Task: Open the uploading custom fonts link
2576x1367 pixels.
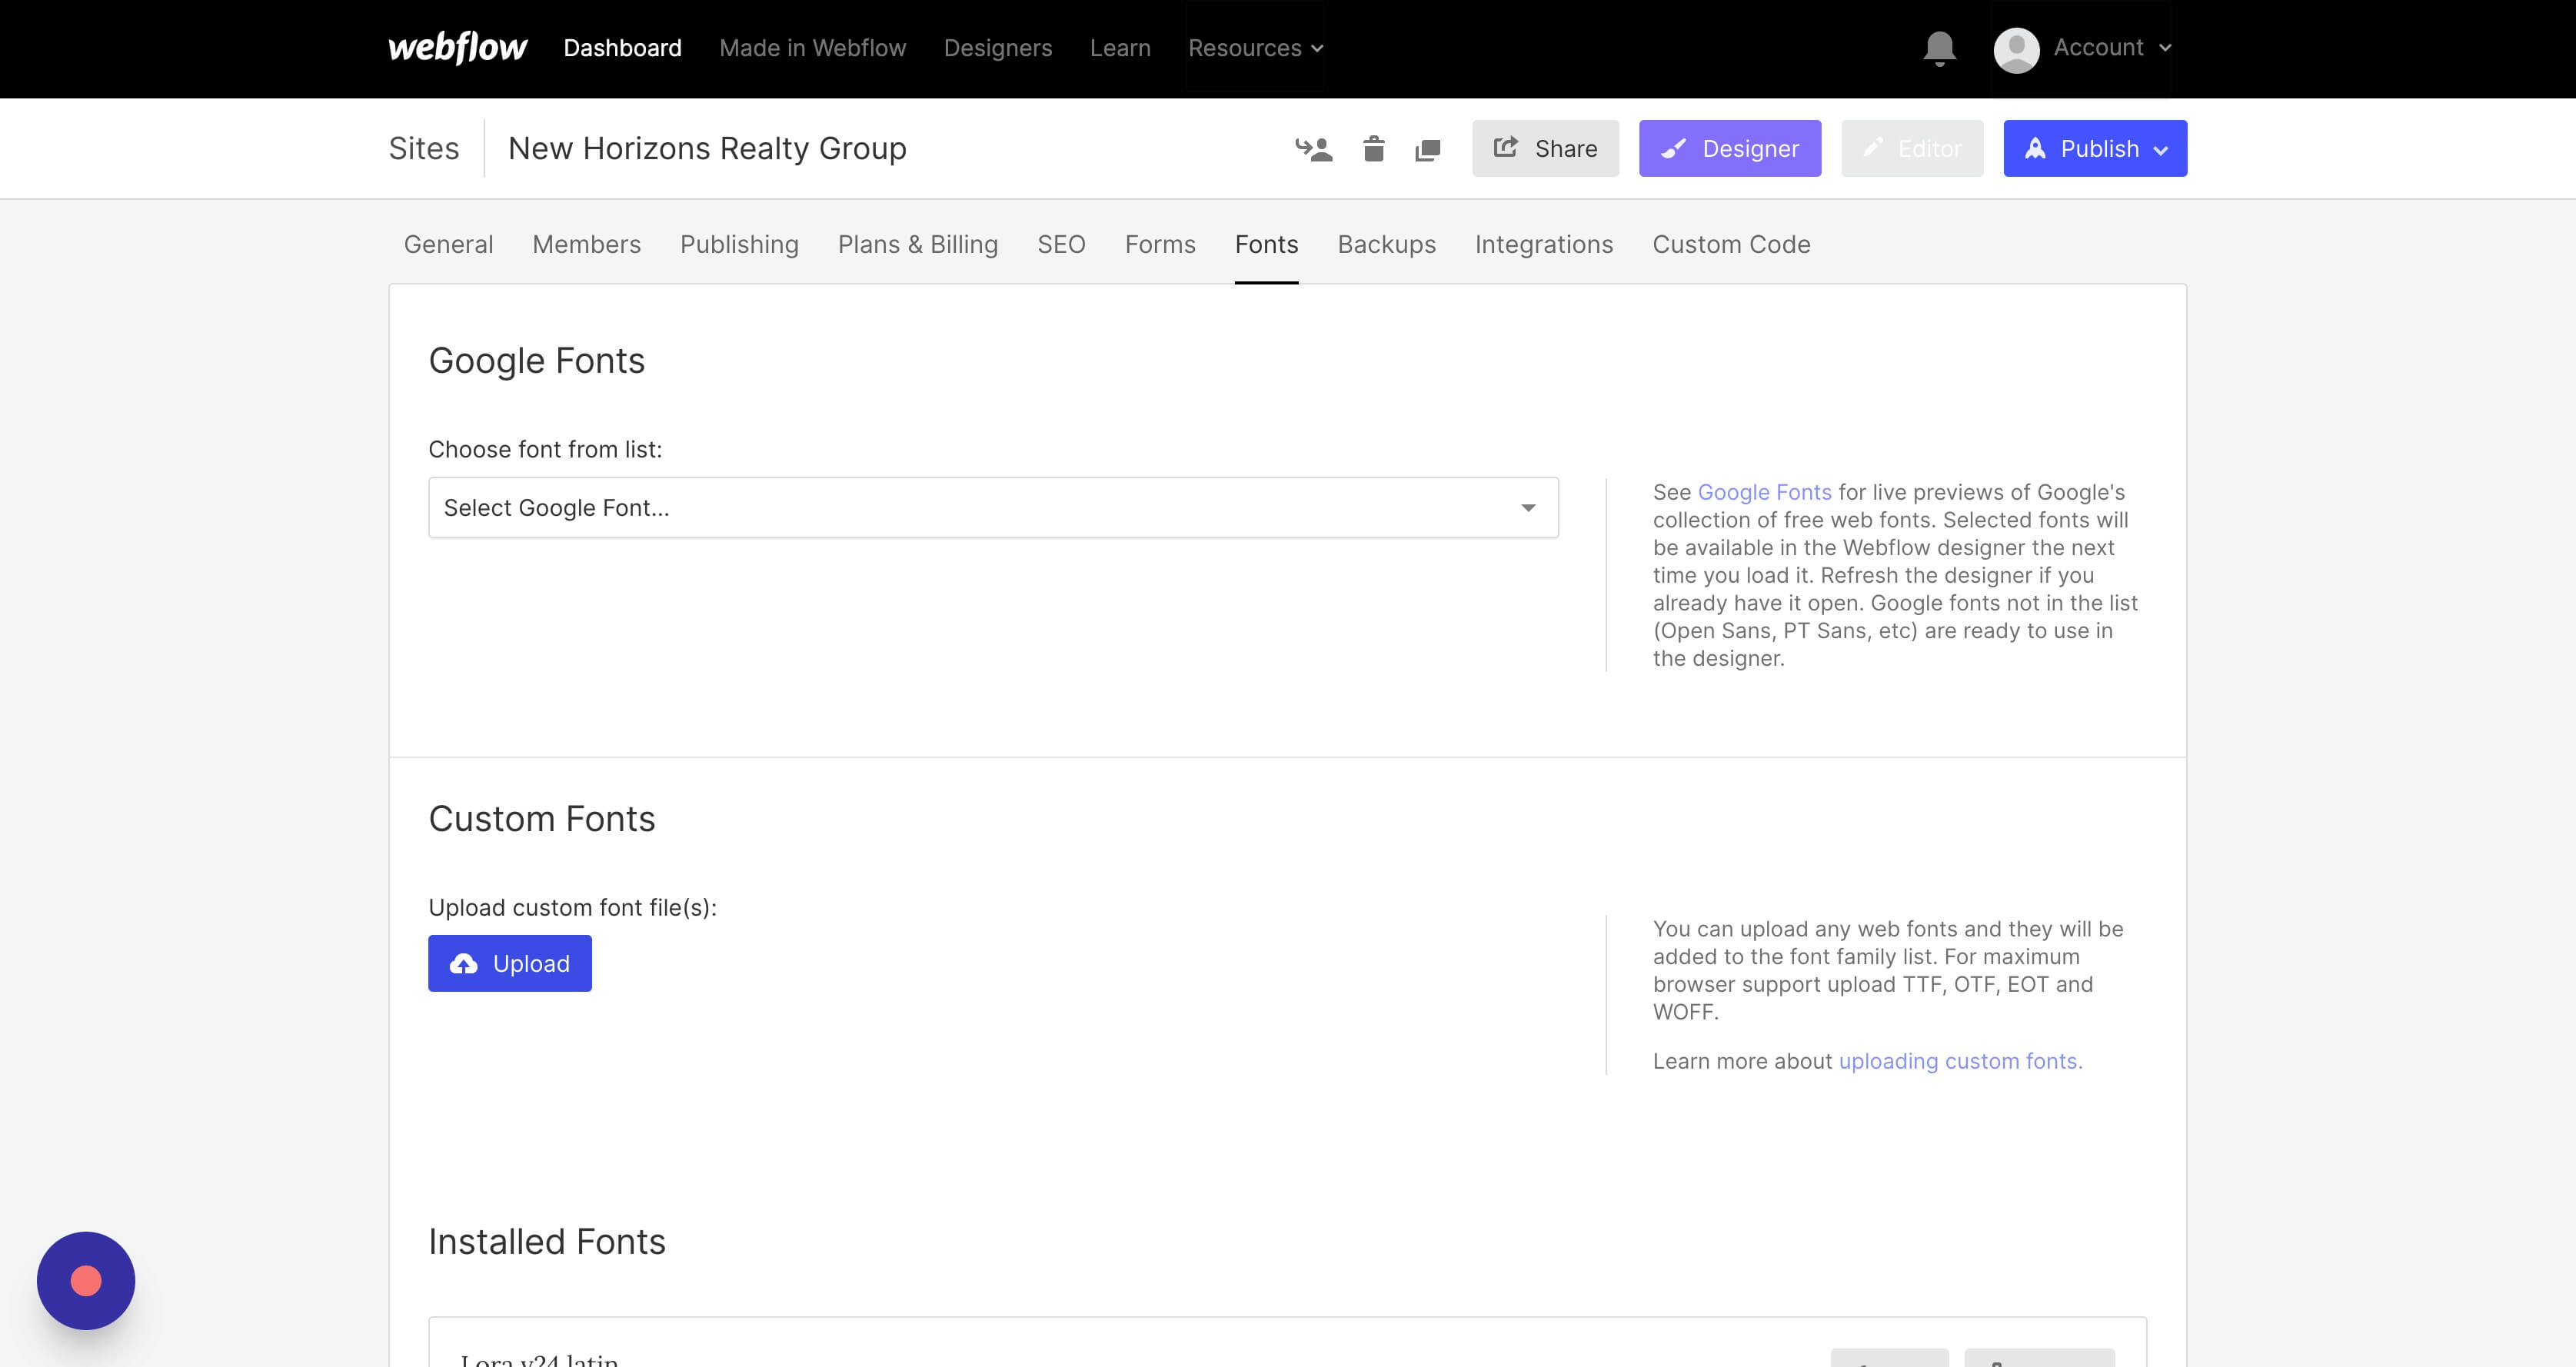Action: point(1960,1061)
